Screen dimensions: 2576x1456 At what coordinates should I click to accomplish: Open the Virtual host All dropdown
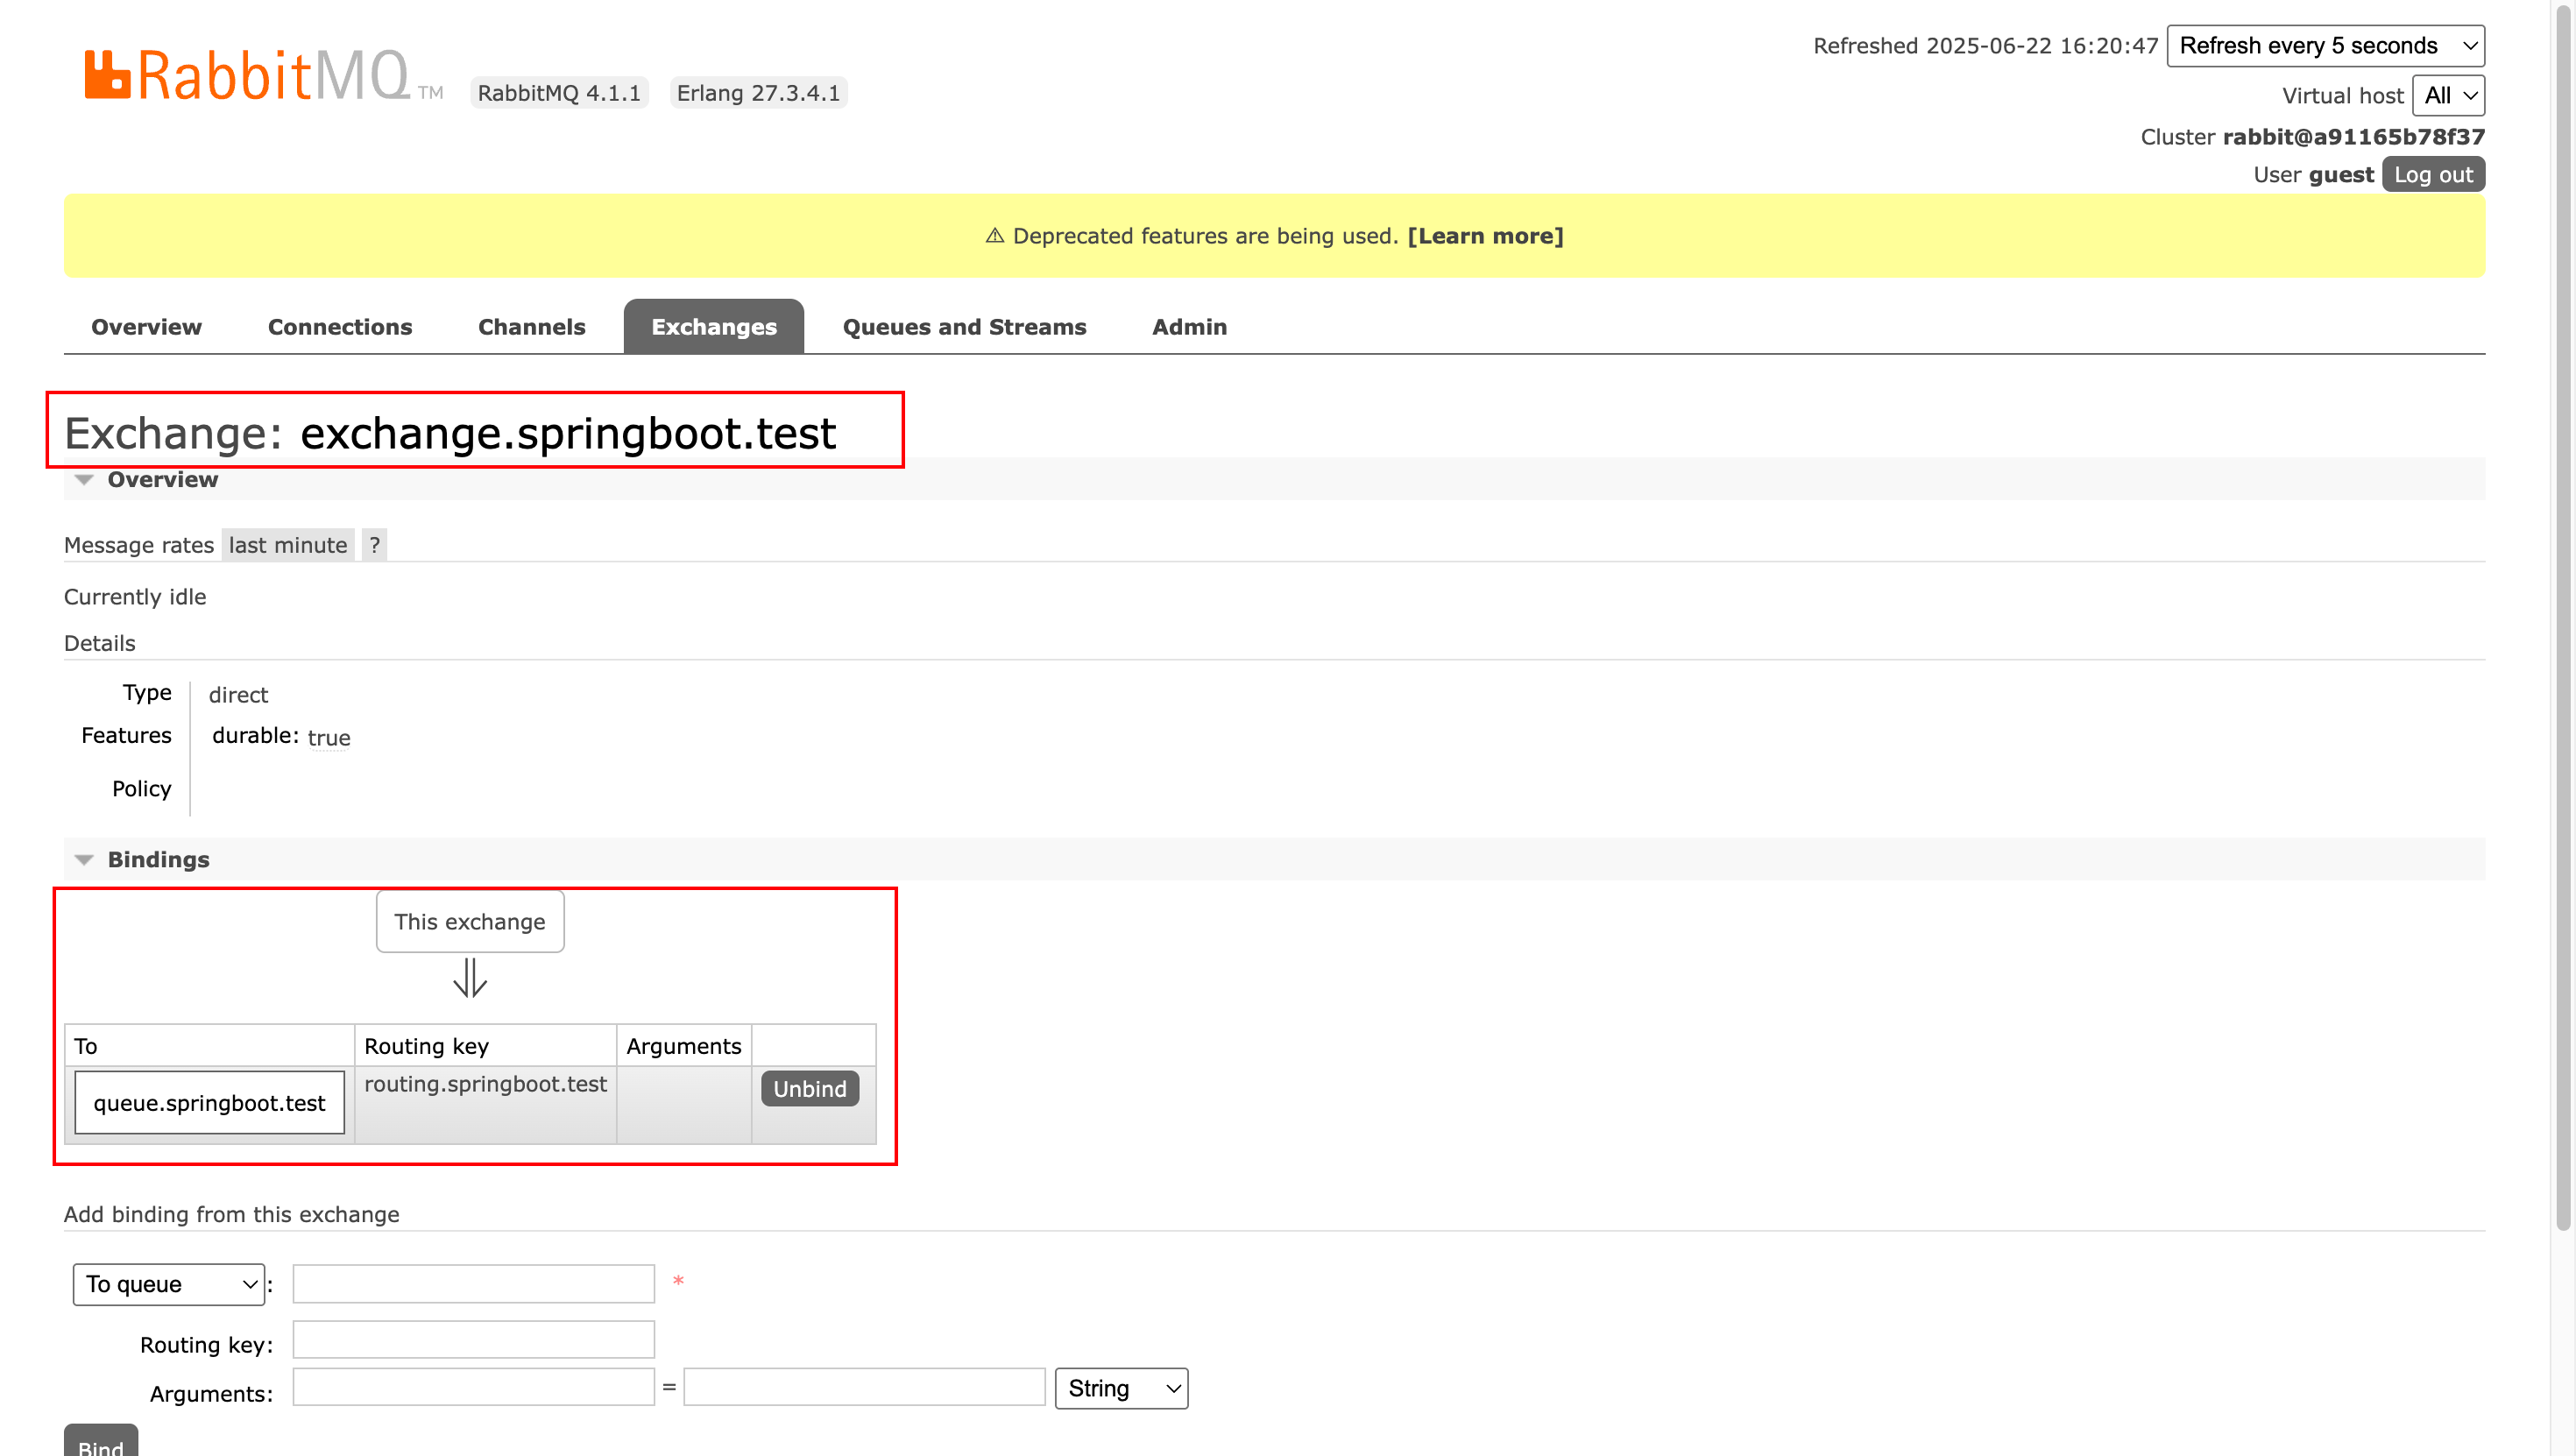coord(2448,96)
